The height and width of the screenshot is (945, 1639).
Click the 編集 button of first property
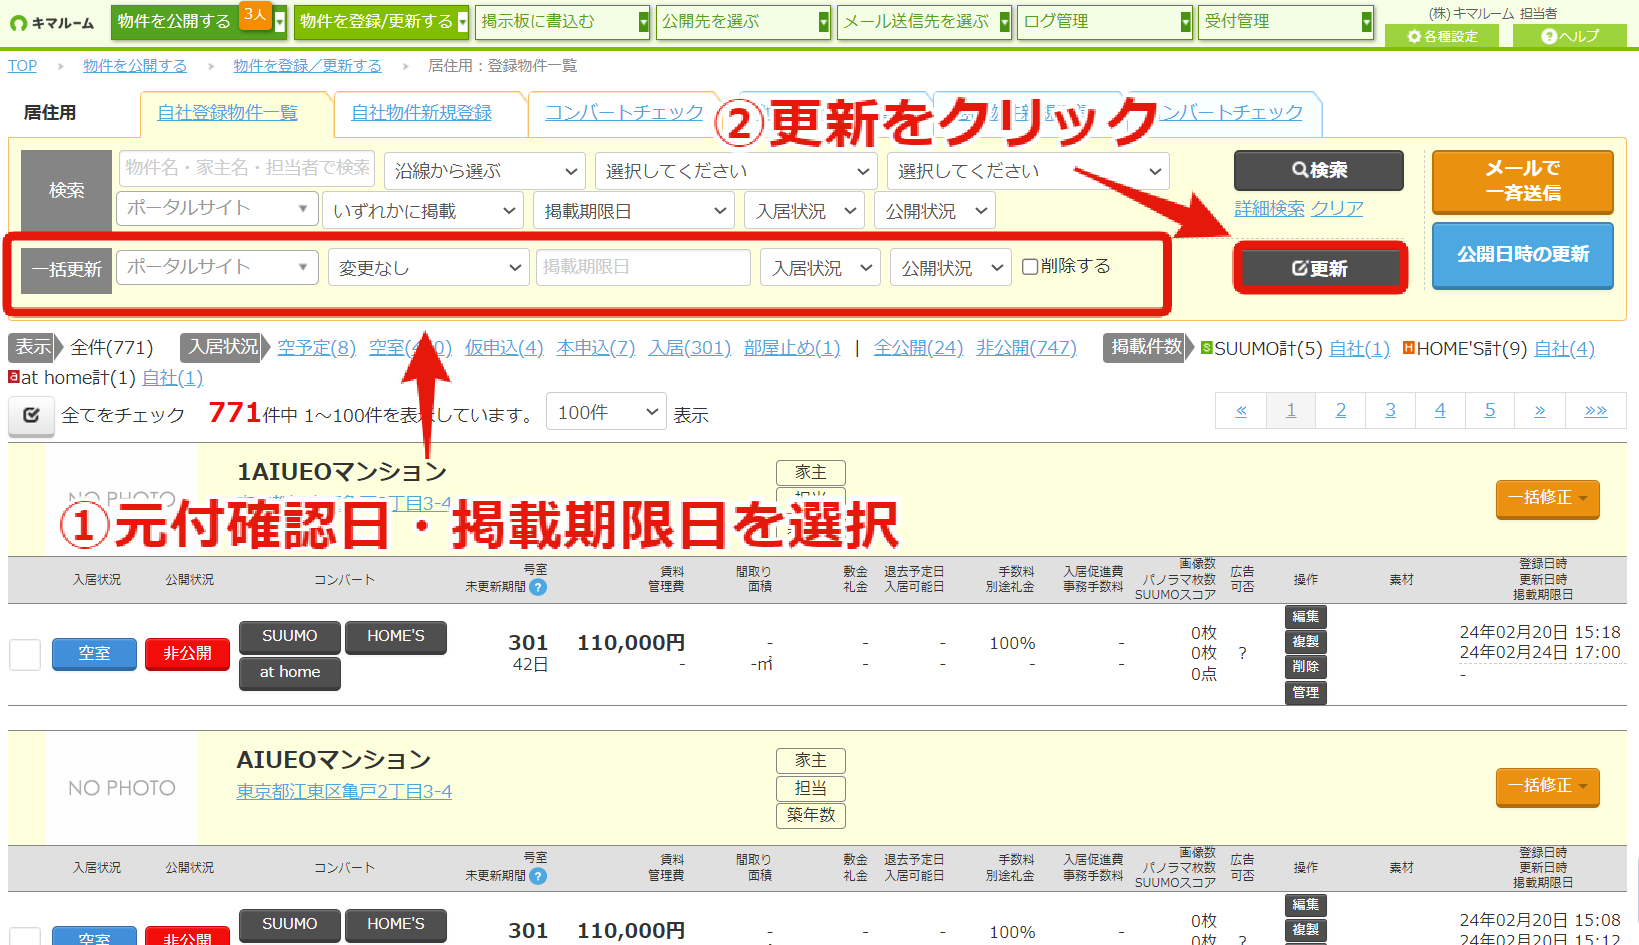pyautogui.click(x=1305, y=617)
